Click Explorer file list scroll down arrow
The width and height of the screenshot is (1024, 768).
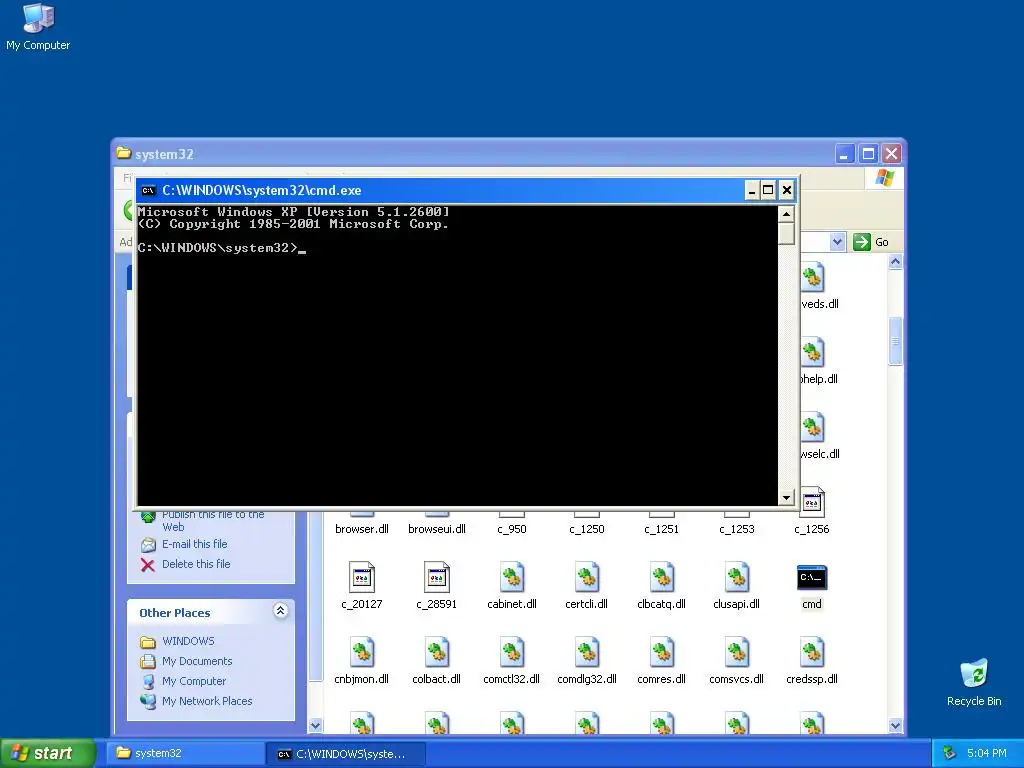895,726
